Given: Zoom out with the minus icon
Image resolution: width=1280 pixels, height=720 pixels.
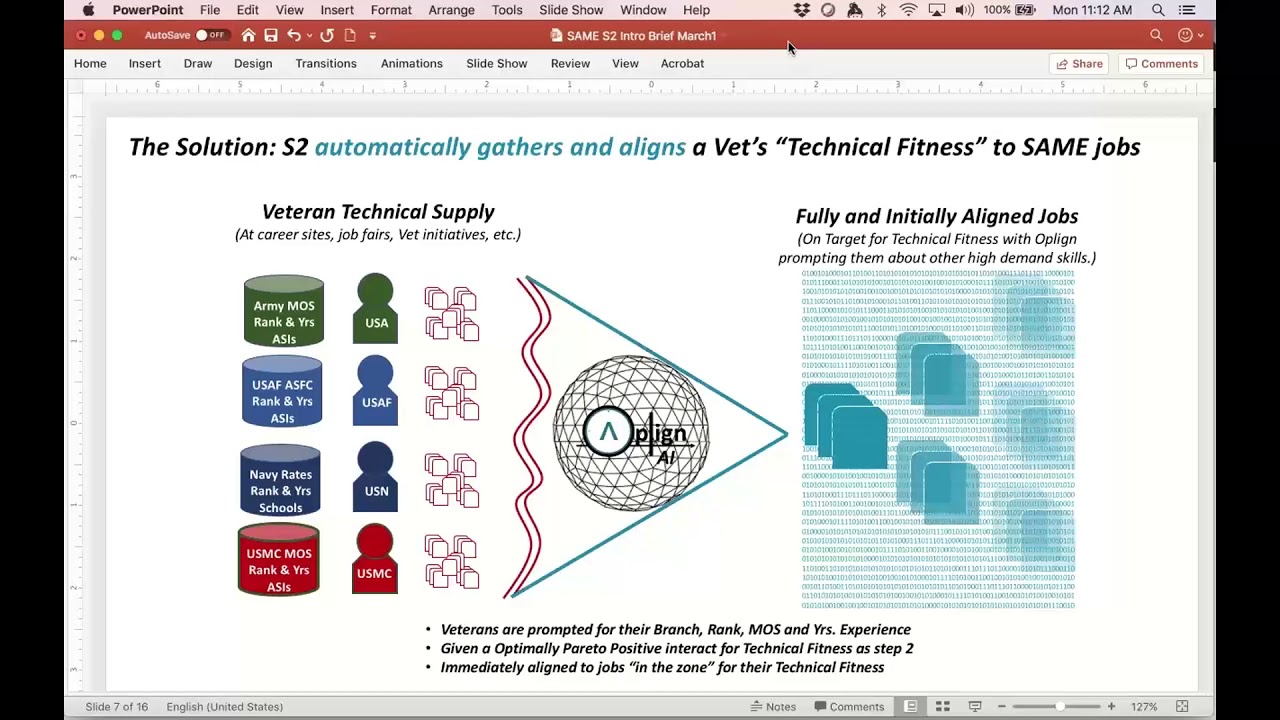Looking at the screenshot, I should click(x=1001, y=707).
